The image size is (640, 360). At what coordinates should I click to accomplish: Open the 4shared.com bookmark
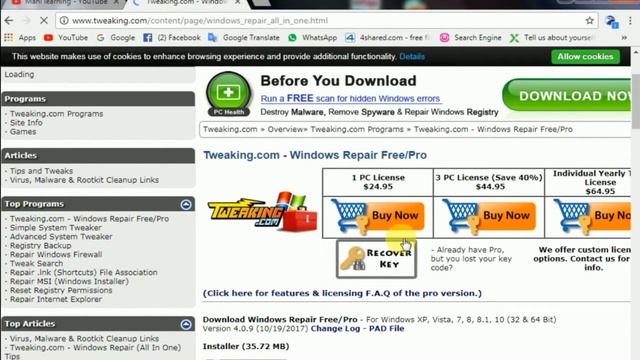coord(387,38)
